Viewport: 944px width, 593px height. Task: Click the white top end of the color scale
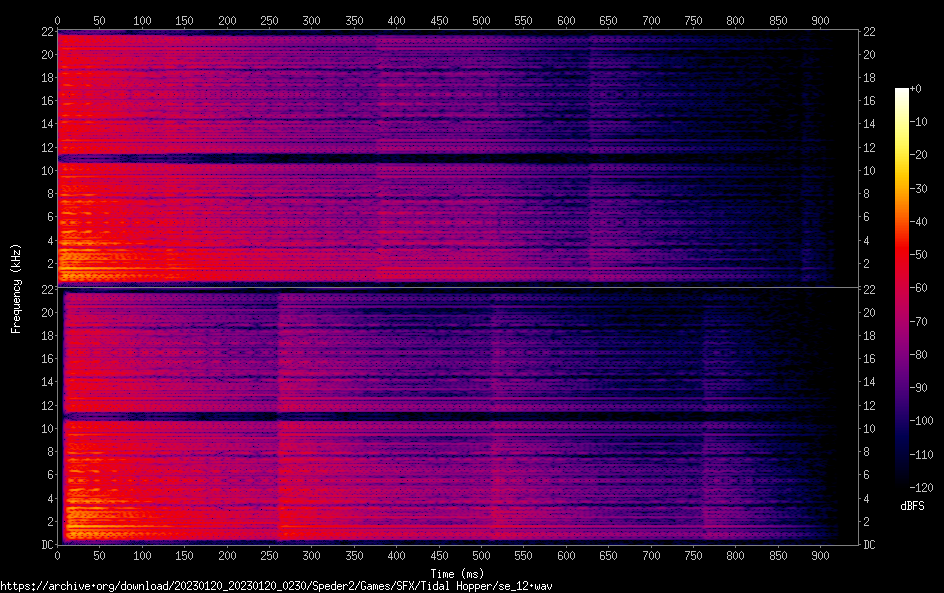[x=902, y=92]
